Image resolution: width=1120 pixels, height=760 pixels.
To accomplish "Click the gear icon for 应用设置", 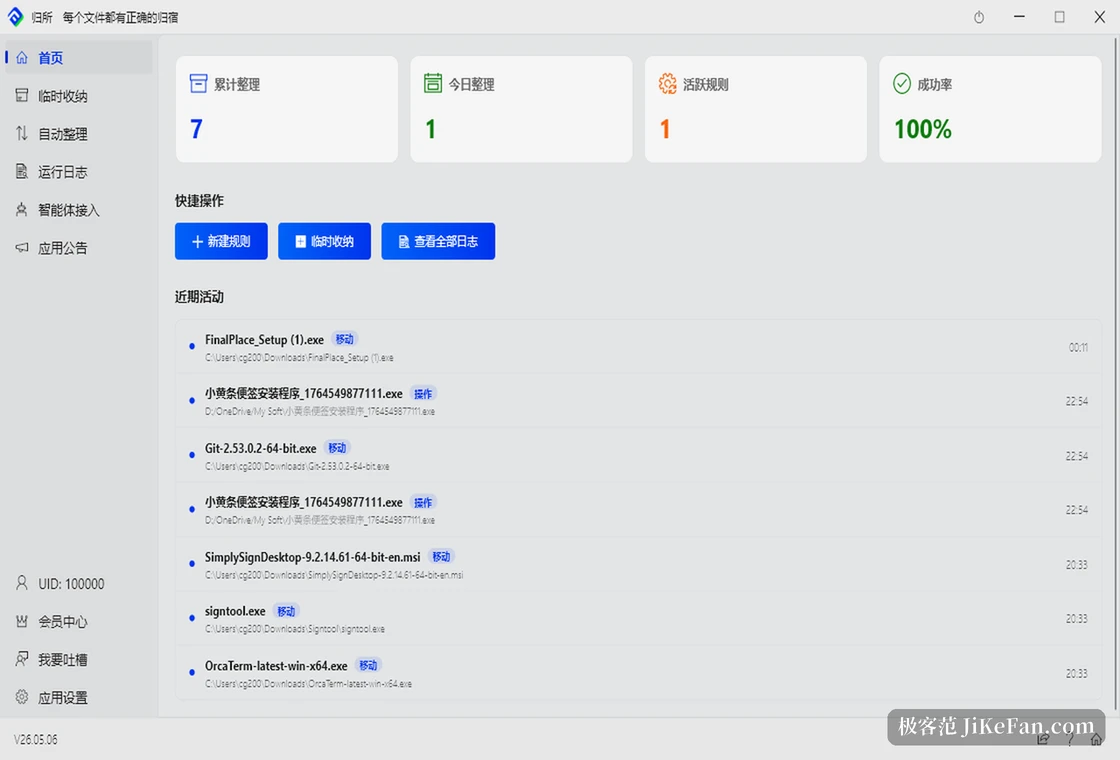I will (x=22, y=696).
